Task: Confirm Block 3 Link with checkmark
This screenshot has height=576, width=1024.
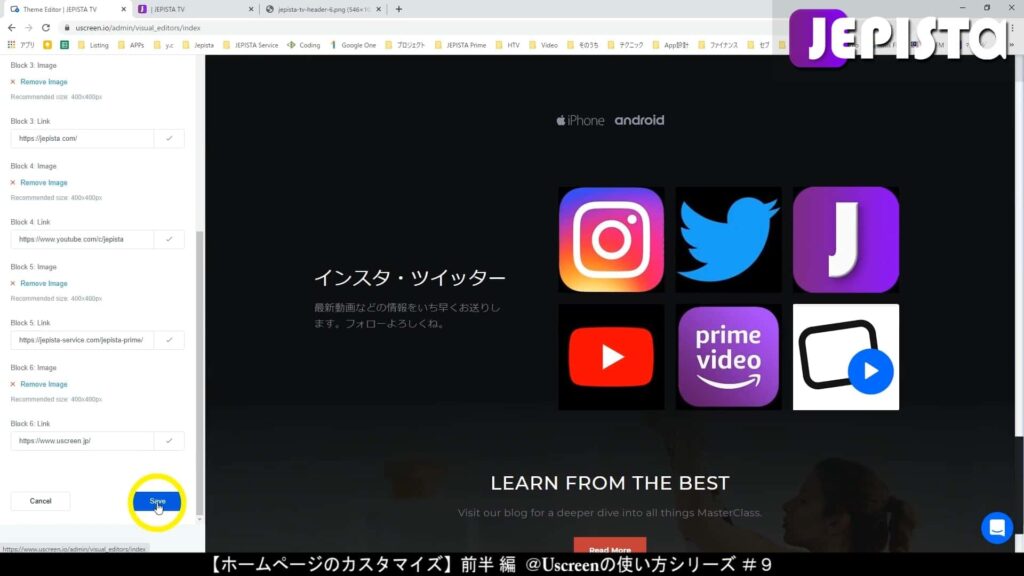Action: [x=169, y=138]
